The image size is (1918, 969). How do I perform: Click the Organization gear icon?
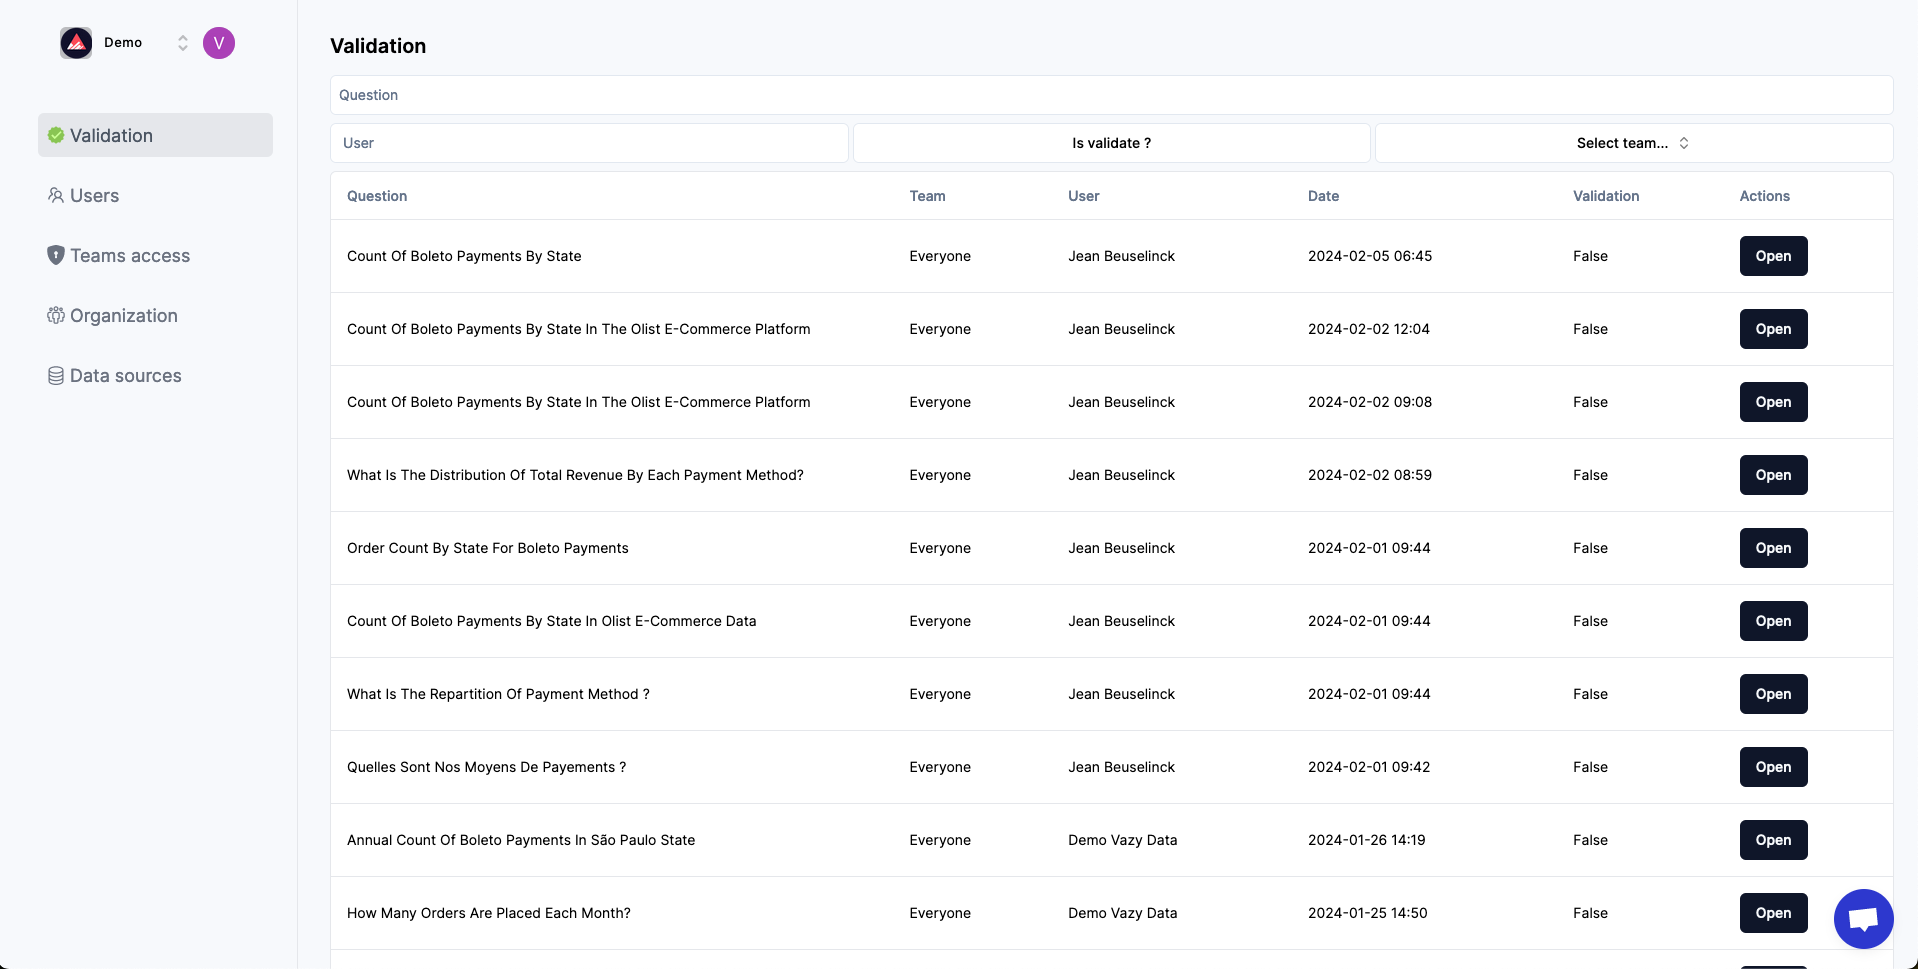click(56, 315)
